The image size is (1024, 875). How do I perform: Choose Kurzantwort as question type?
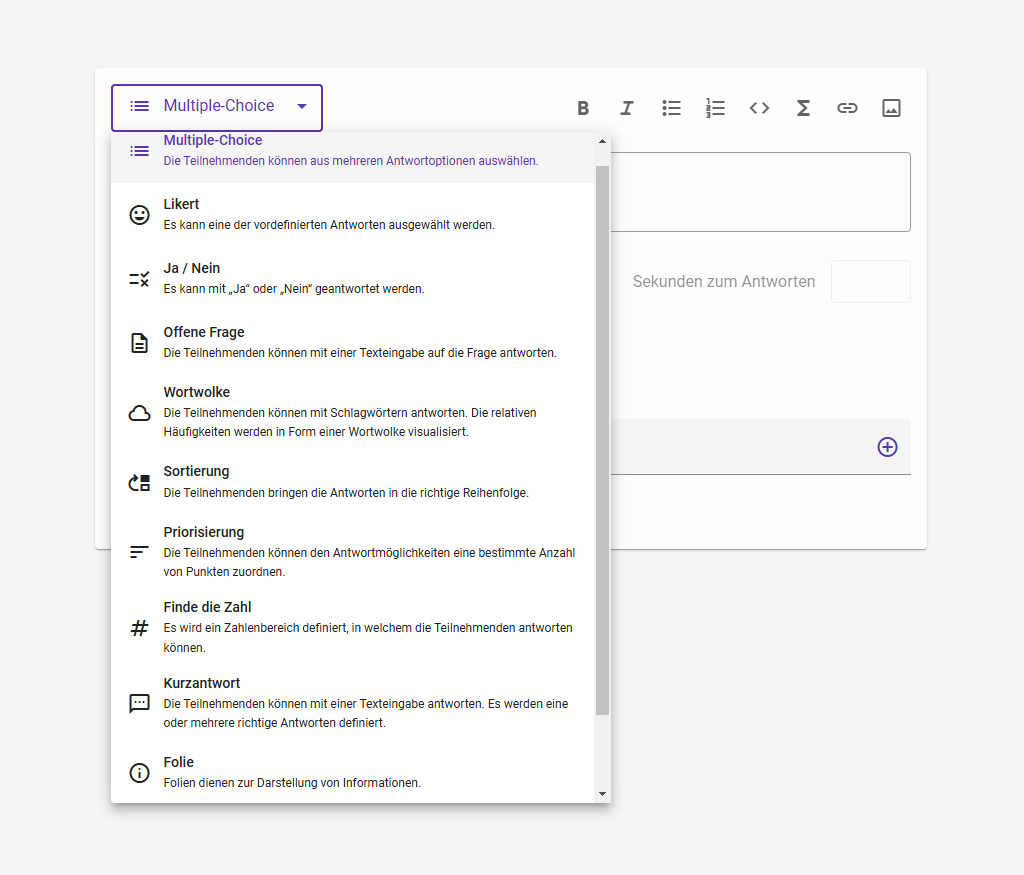352,702
